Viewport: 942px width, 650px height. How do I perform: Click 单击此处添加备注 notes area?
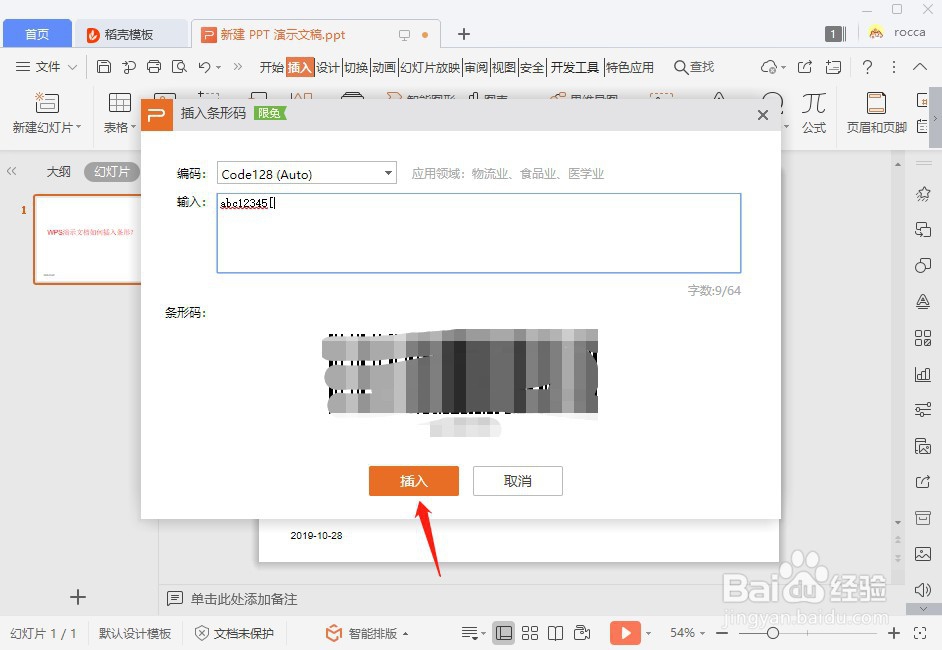[243, 599]
